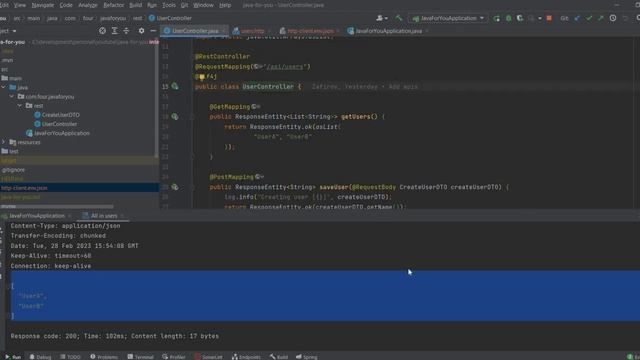640x360 pixels.
Task: Rerun JavaForYouApplication from the toolbar
Action: click(x=496, y=18)
